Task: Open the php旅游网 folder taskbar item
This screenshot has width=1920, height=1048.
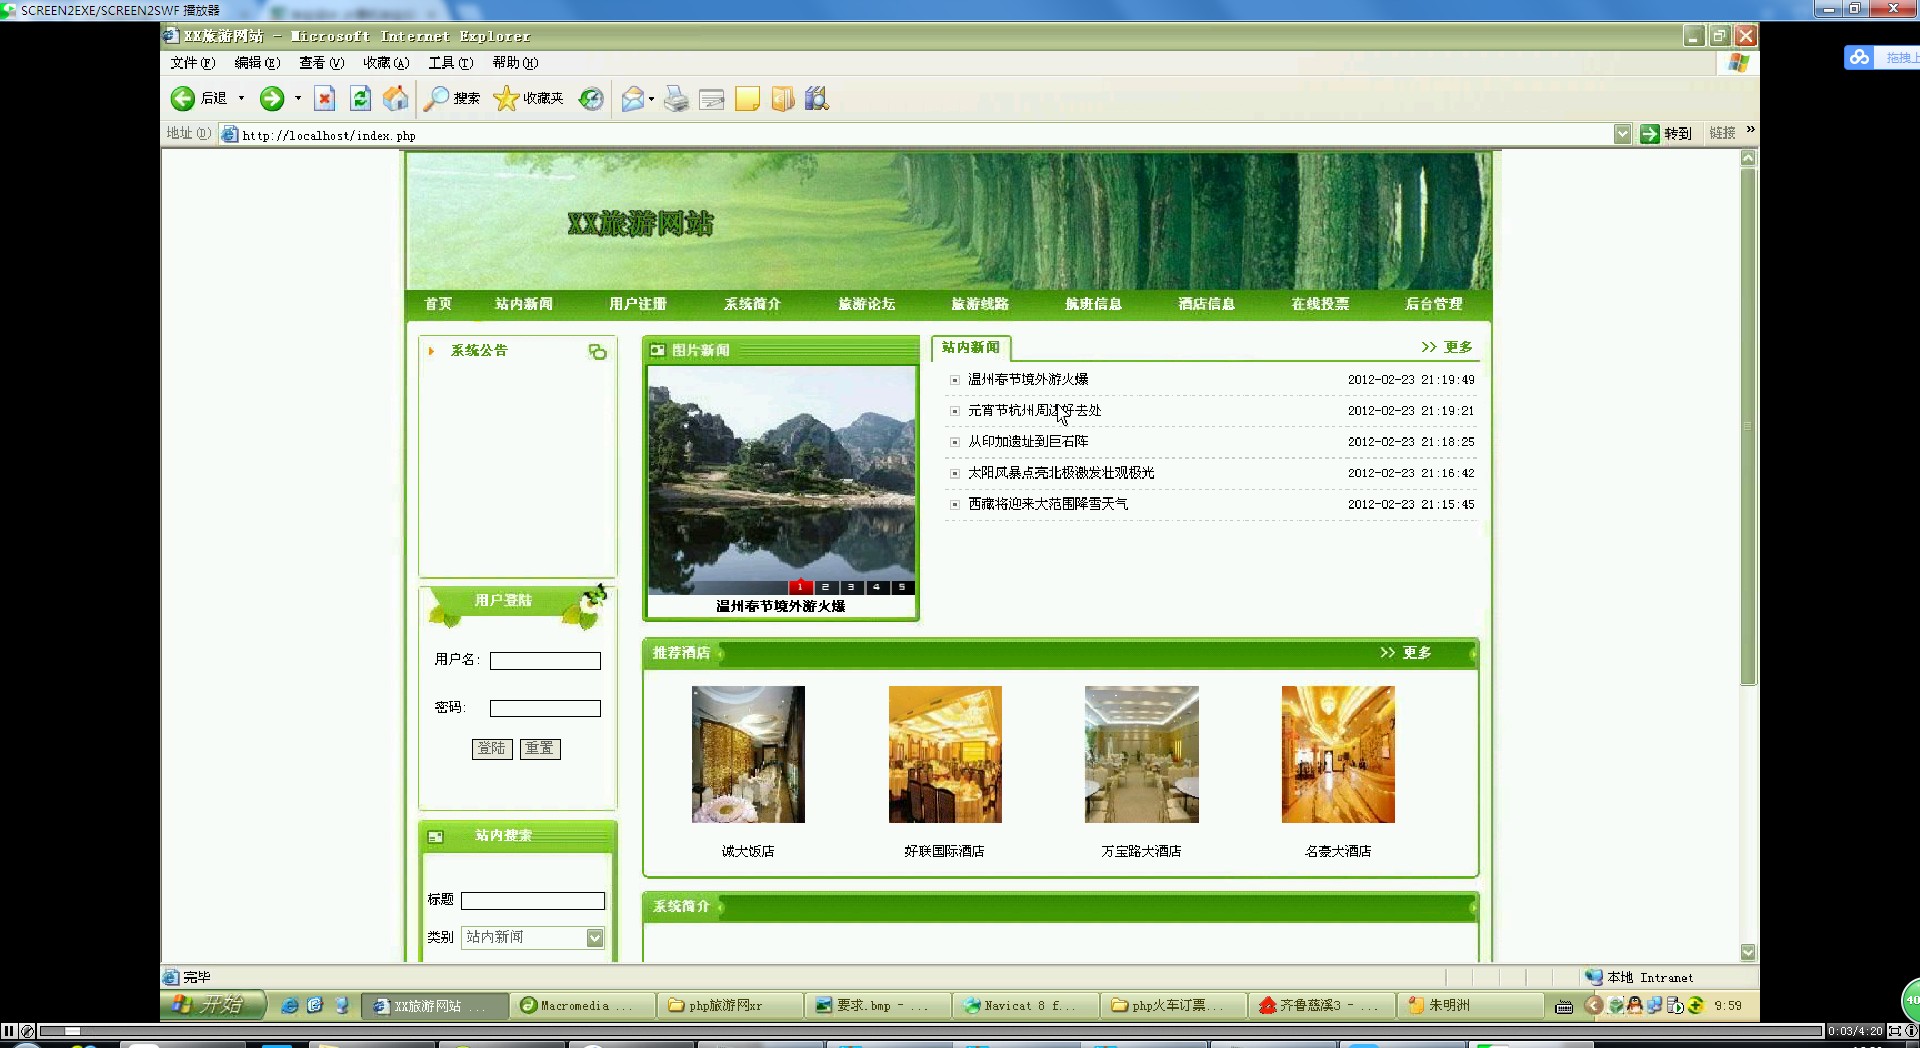Action: pos(730,1005)
